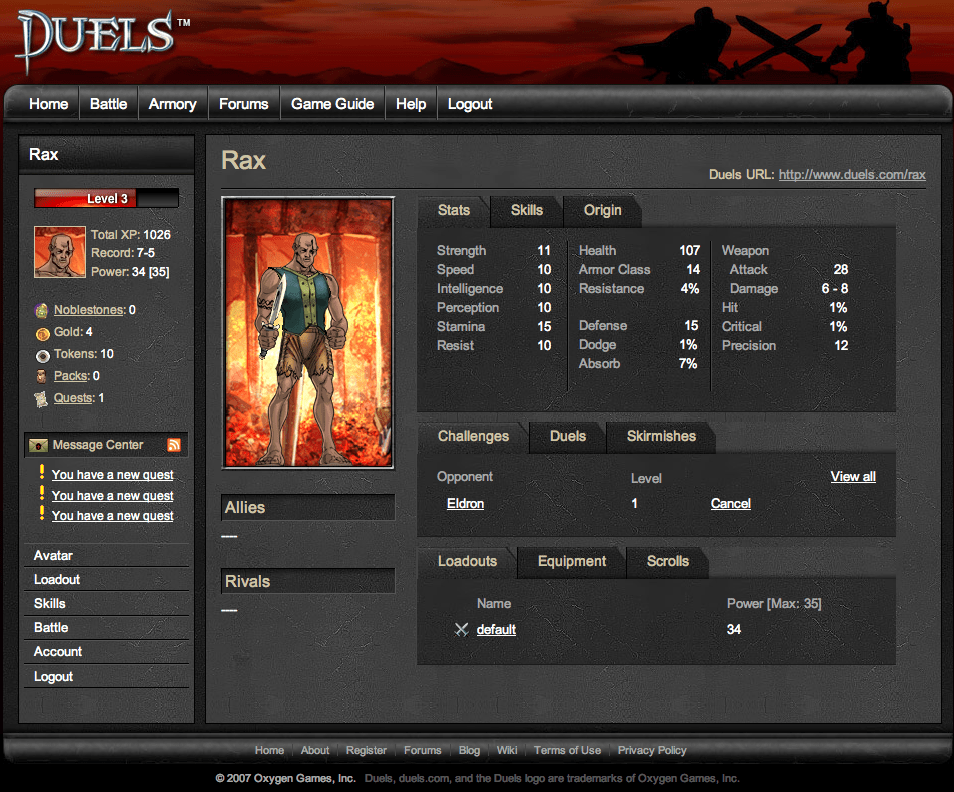Click the 'Record: 7-5' text
The height and width of the screenshot is (792, 954).
tap(123, 253)
